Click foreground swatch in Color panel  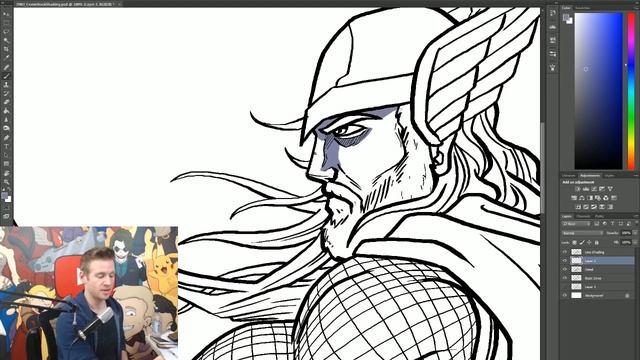566,17
